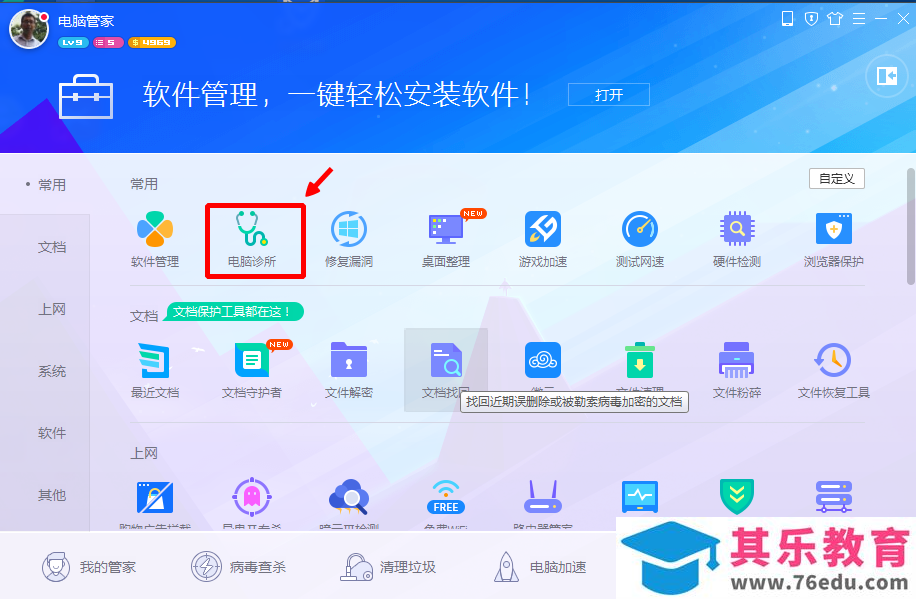Screen dimensions: 916x599
Task: Open the green shield arrows icon
Action: (x=737, y=497)
